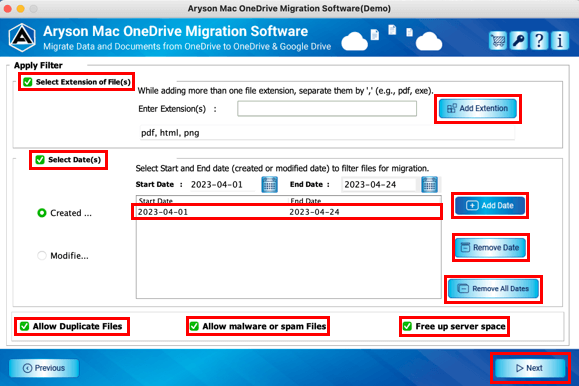Toggle the Select Date(s) checkbox
The image size is (579, 386).
click(x=40, y=160)
